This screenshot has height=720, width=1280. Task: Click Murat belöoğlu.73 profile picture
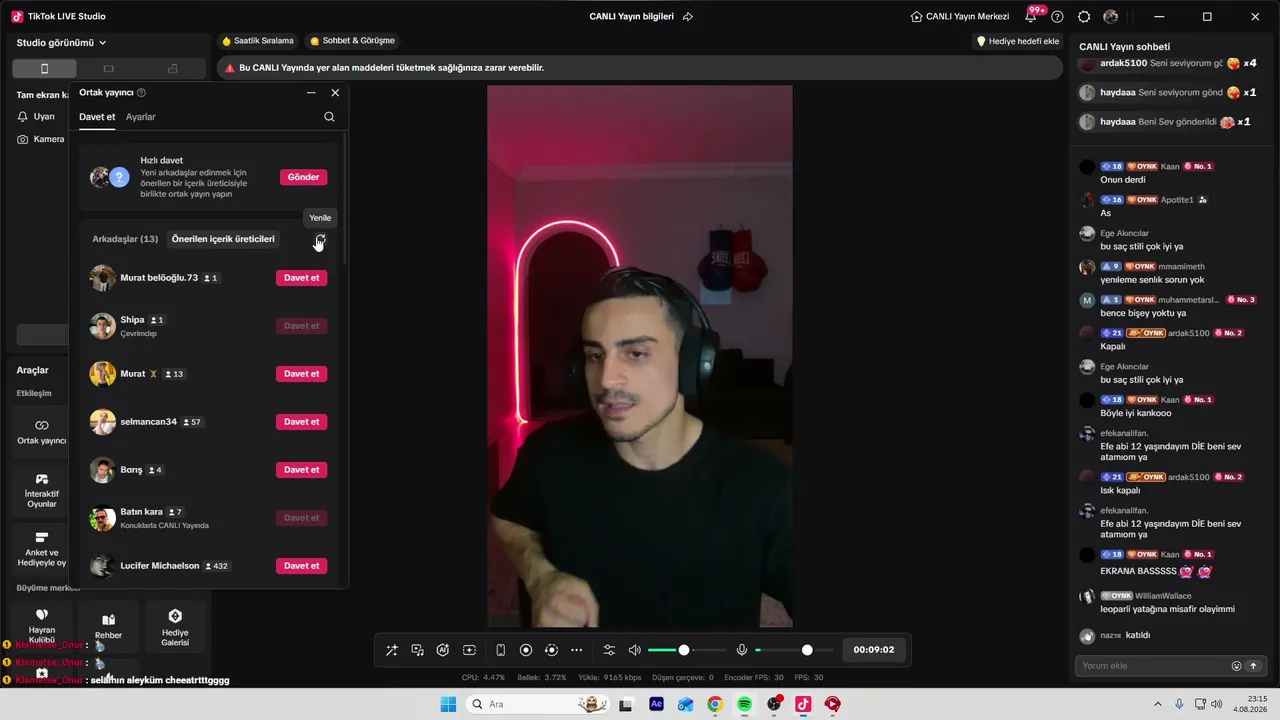point(102,278)
